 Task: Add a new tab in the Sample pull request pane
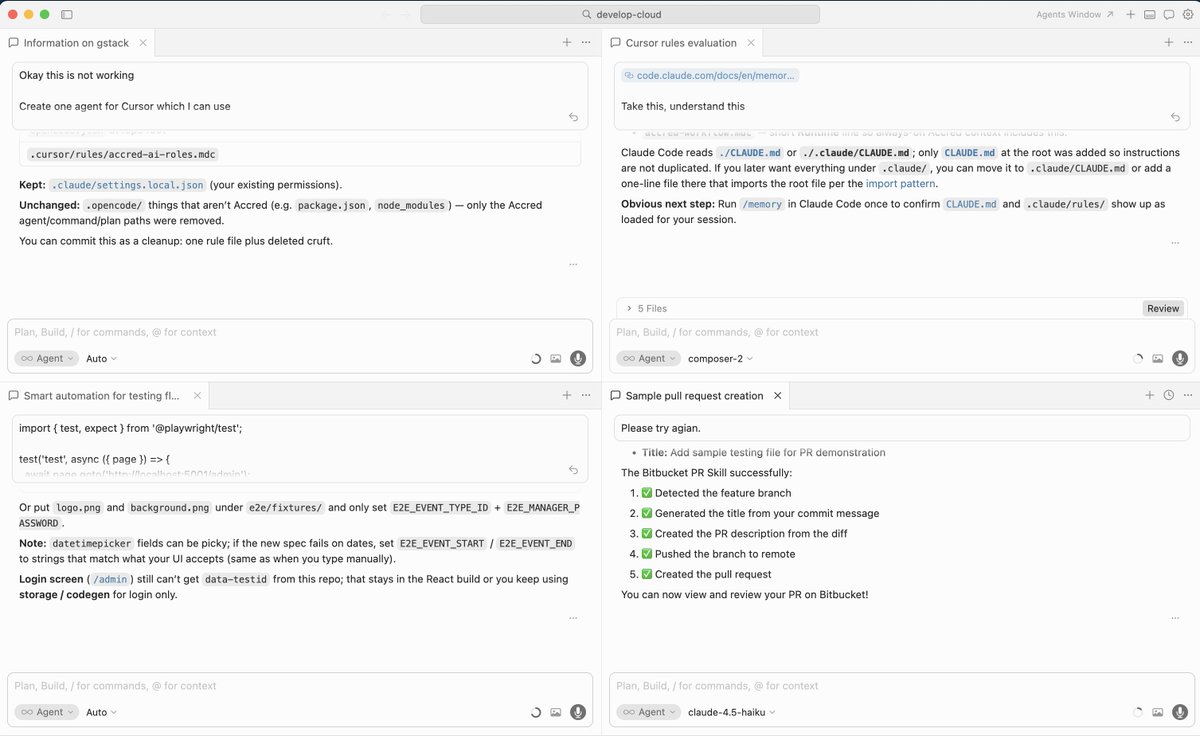click(1150, 396)
